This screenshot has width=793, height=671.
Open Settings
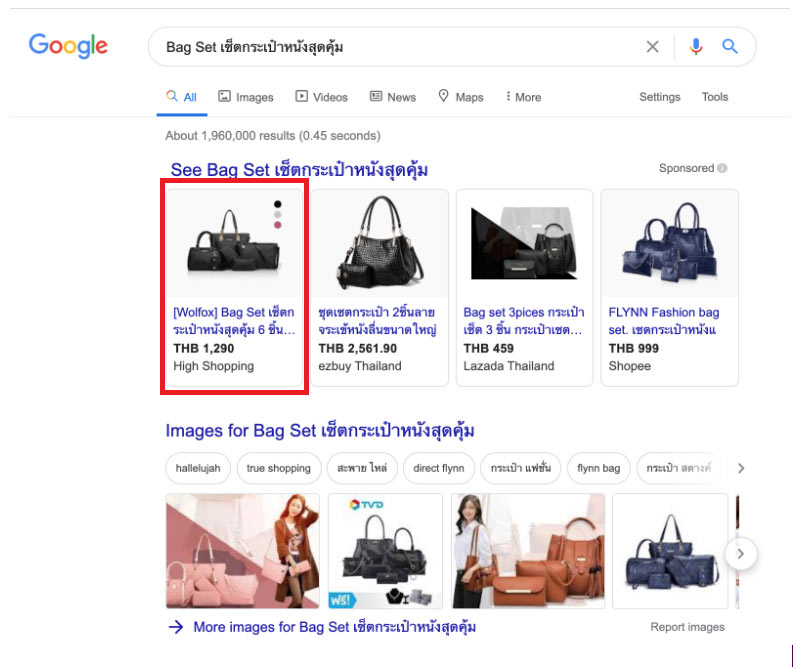[659, 97]
